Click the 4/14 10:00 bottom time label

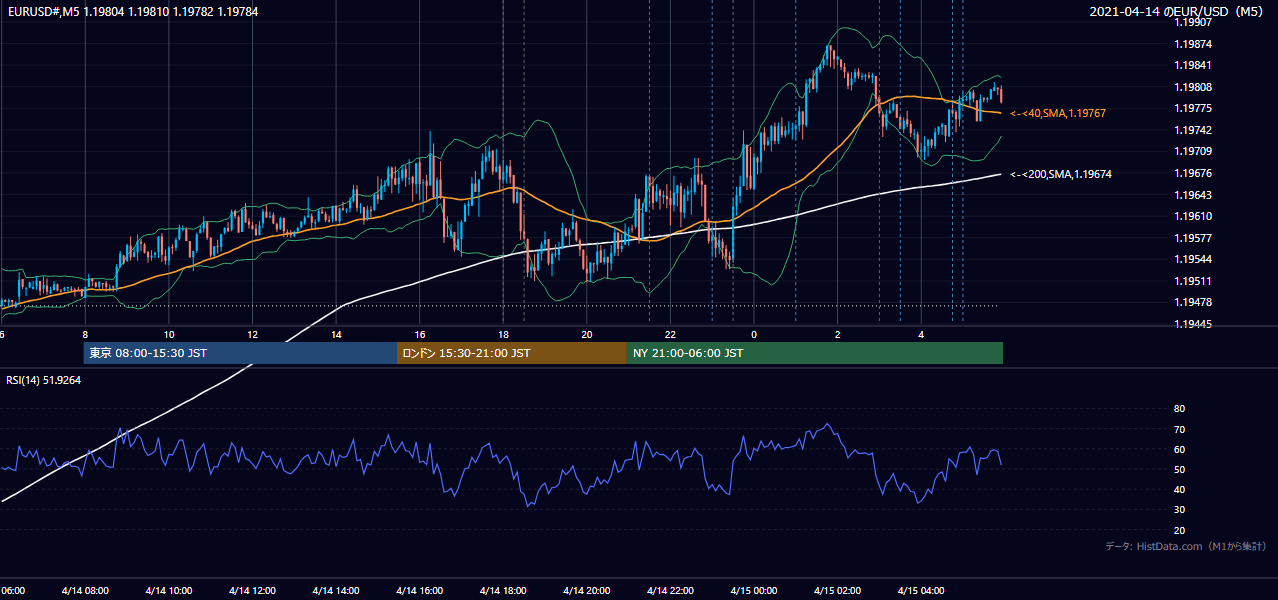[168, 591]
